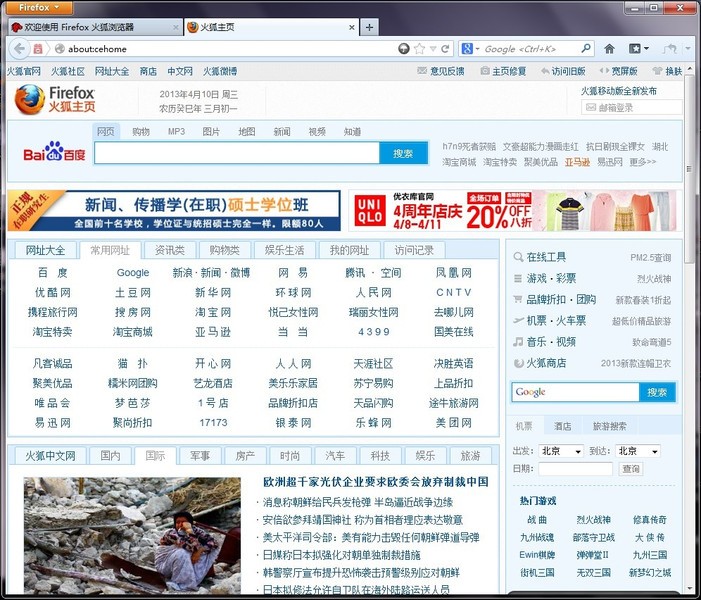The width and height of the screenshot is (701, 600).
Task: Open the 战曲 game link
Action: pos(537,520)
